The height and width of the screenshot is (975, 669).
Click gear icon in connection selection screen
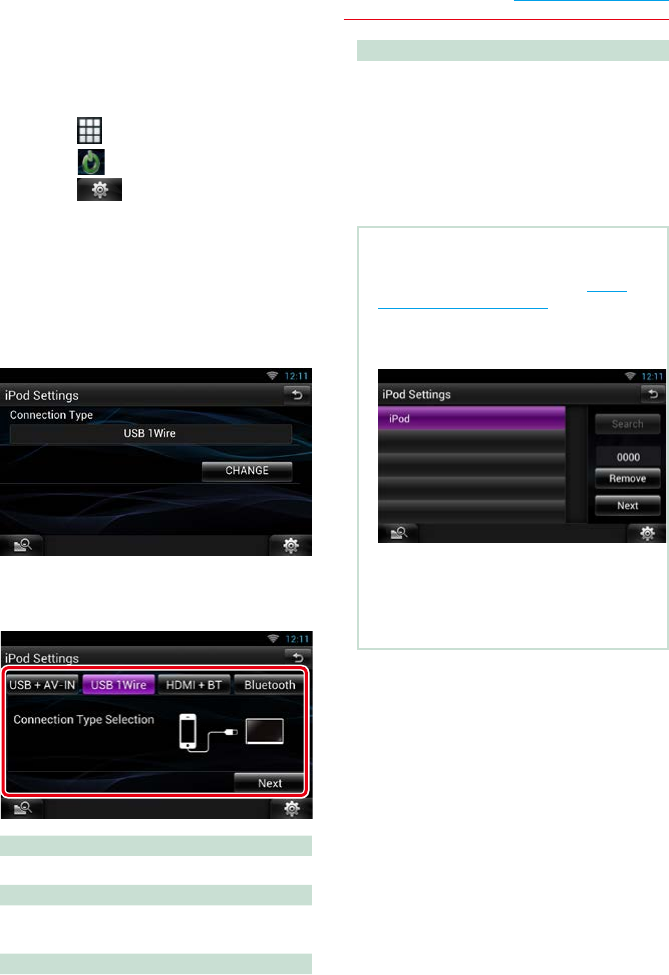[291, 808]
